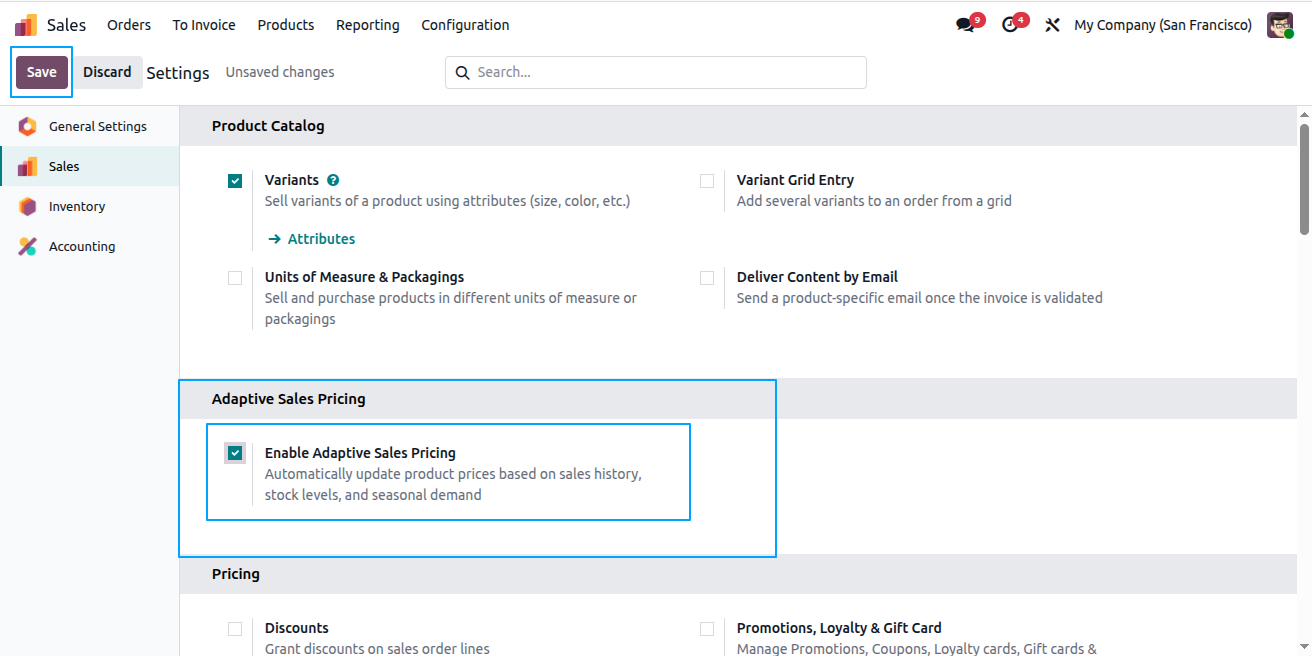Viewport: 1312px width, 656px height.
Task: Click the Settings breadcrumb title
Action: [178, 73]
